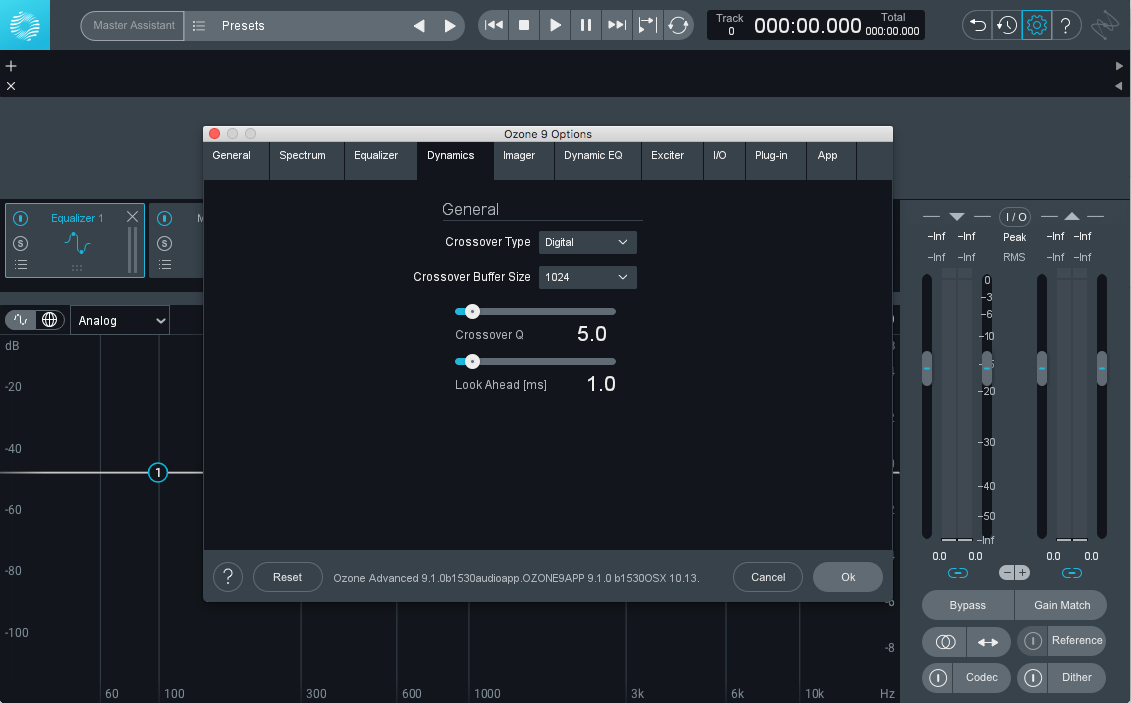Click the Crossover Q slider handle

(x=473, y=311)
